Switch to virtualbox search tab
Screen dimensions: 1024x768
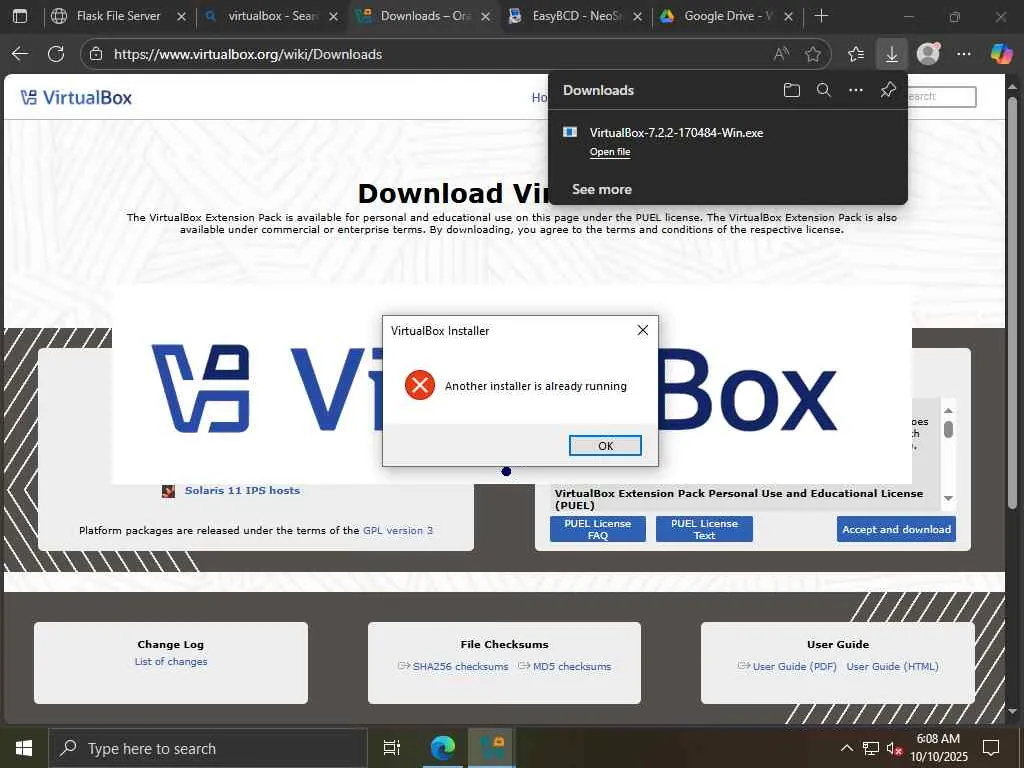272,16
